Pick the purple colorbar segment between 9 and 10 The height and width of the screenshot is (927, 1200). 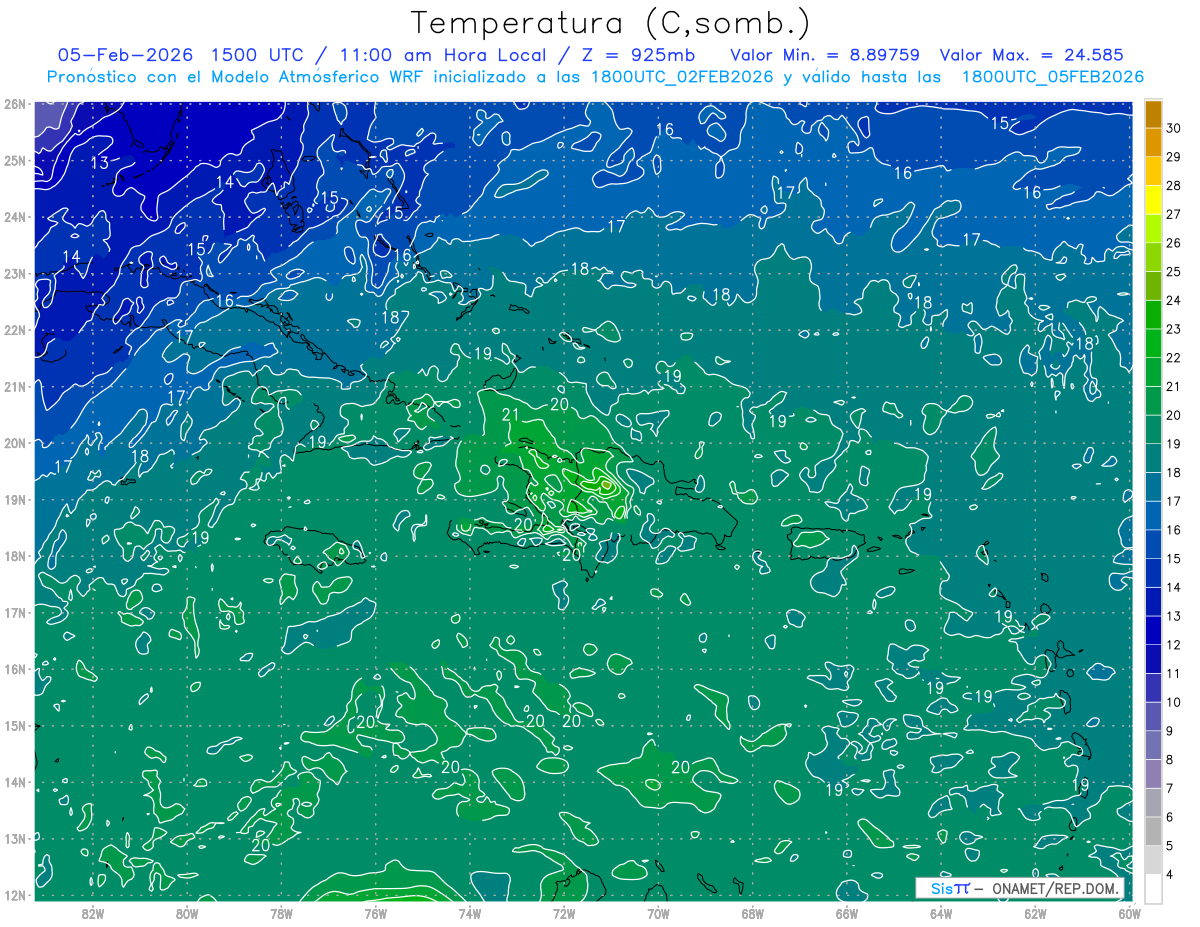coord(1153,717)
